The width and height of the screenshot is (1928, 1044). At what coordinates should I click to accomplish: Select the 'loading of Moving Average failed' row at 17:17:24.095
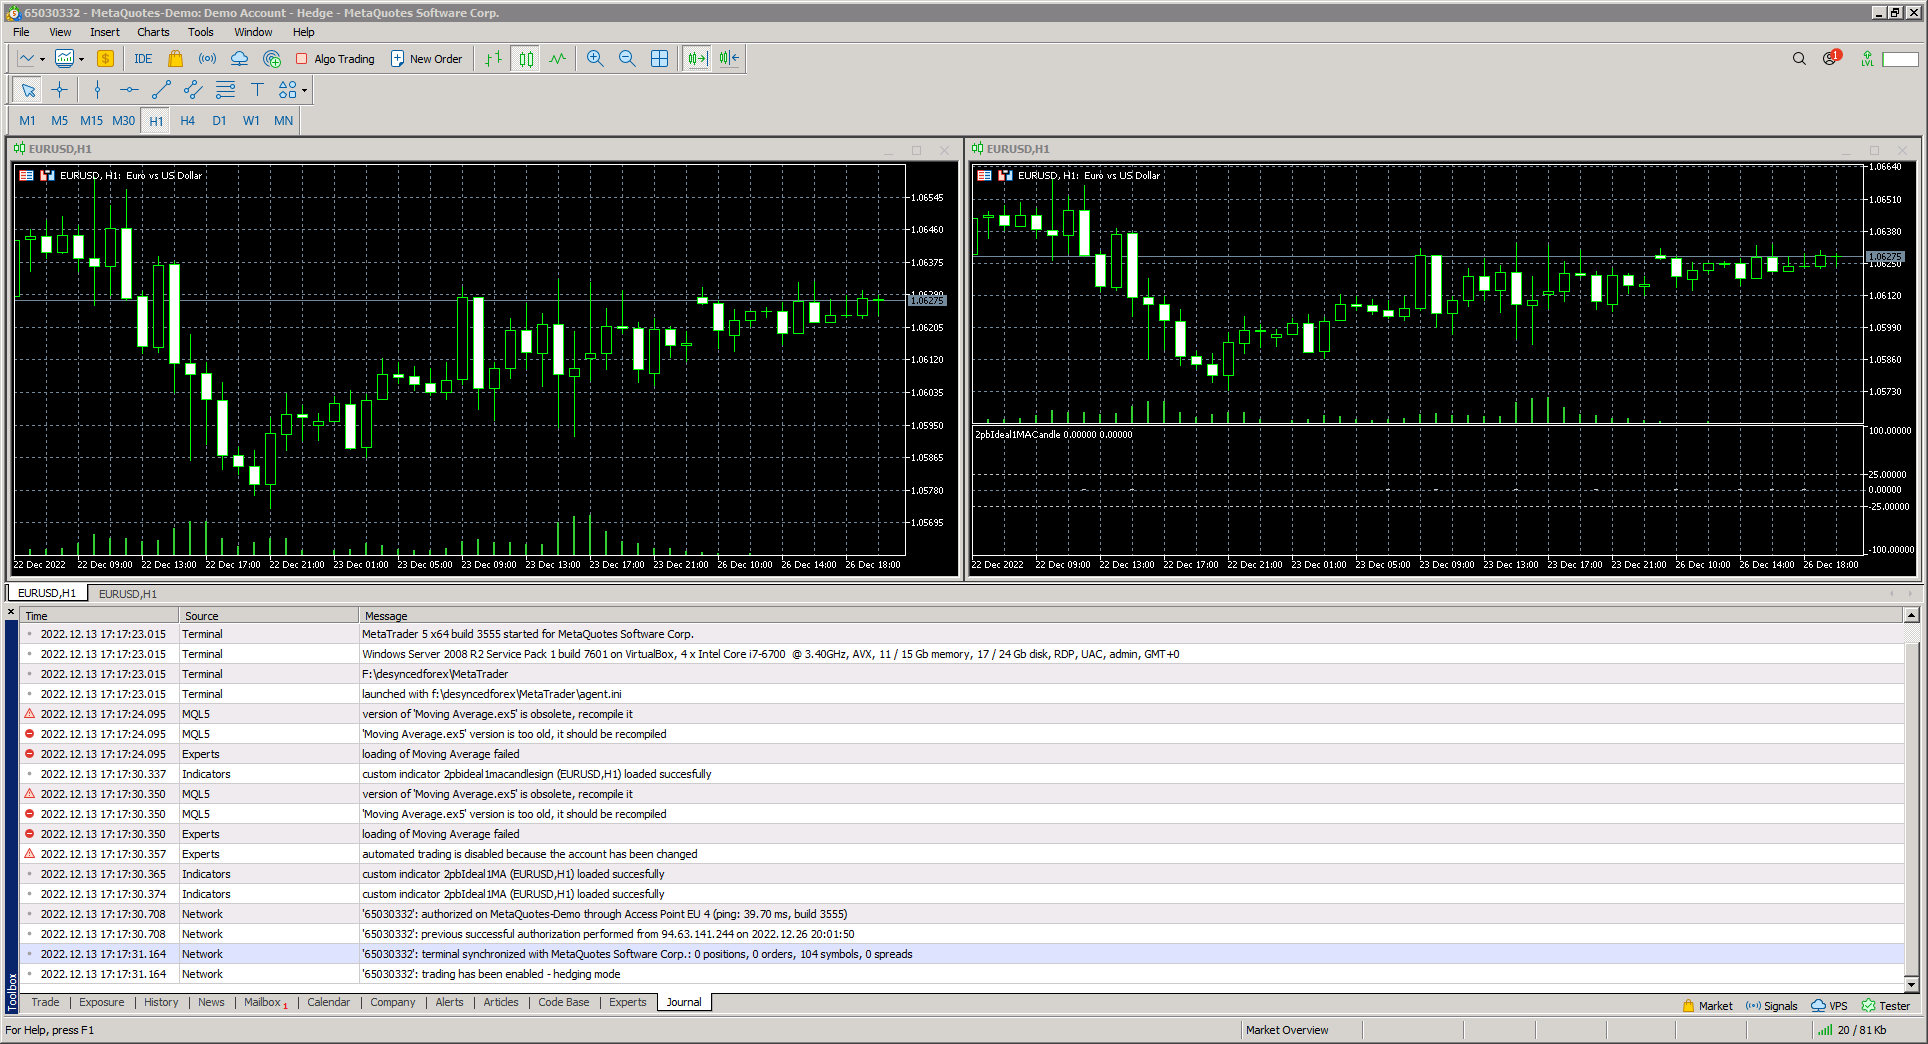[962, 754]
